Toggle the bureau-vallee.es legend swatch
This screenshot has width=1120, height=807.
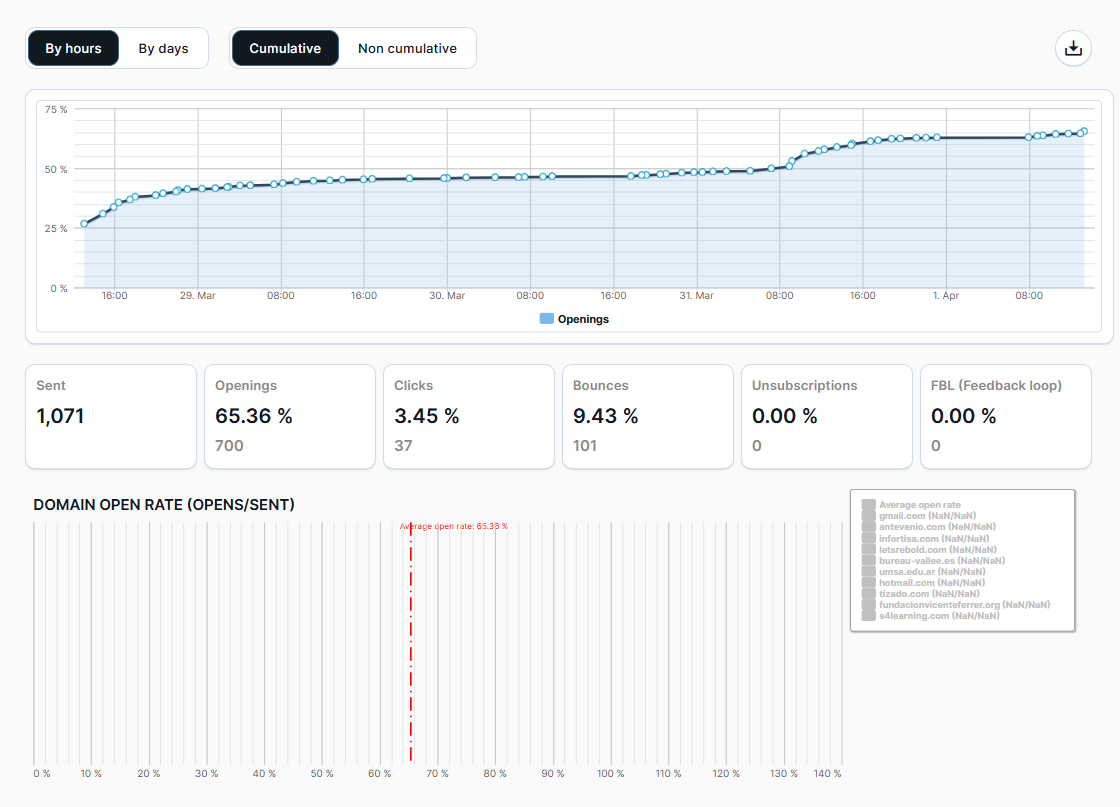point(868,560)
